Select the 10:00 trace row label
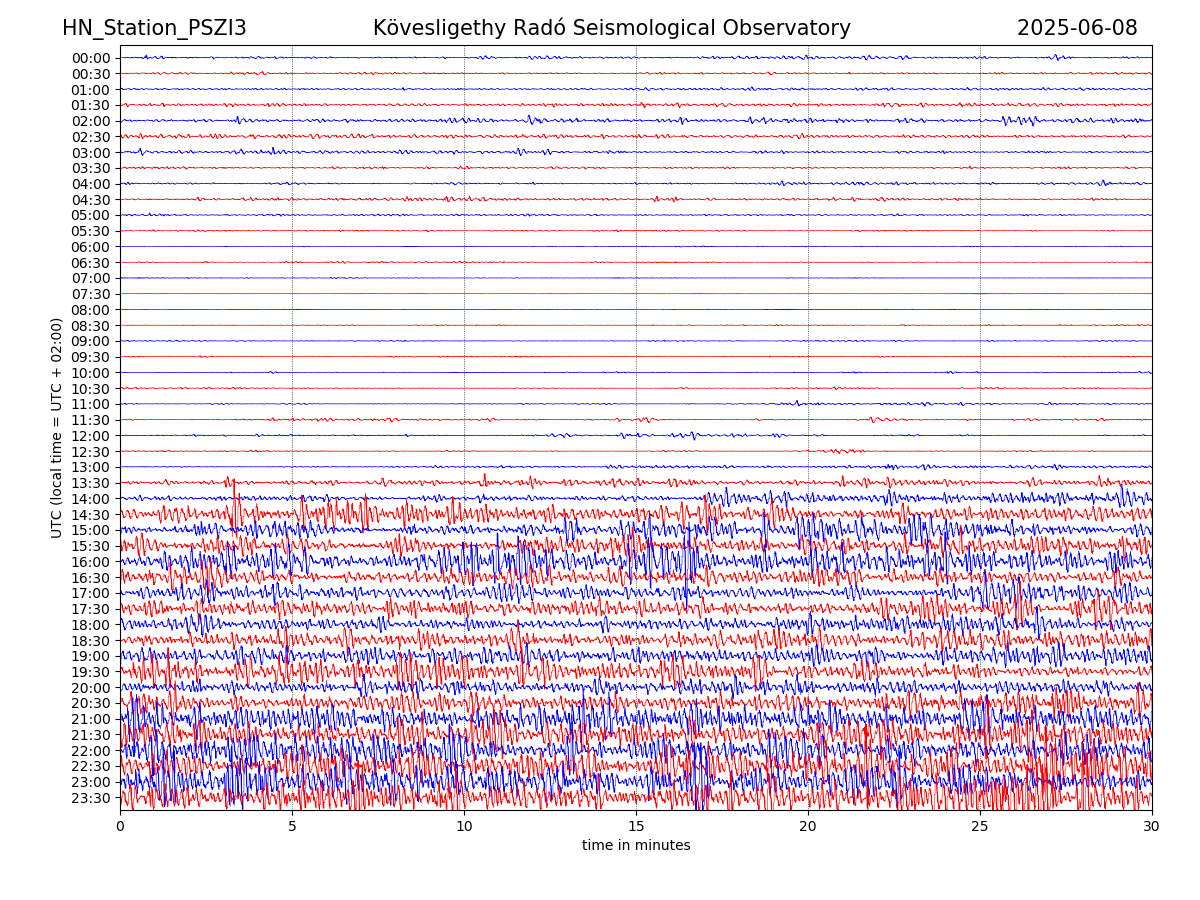 (91, 373)
